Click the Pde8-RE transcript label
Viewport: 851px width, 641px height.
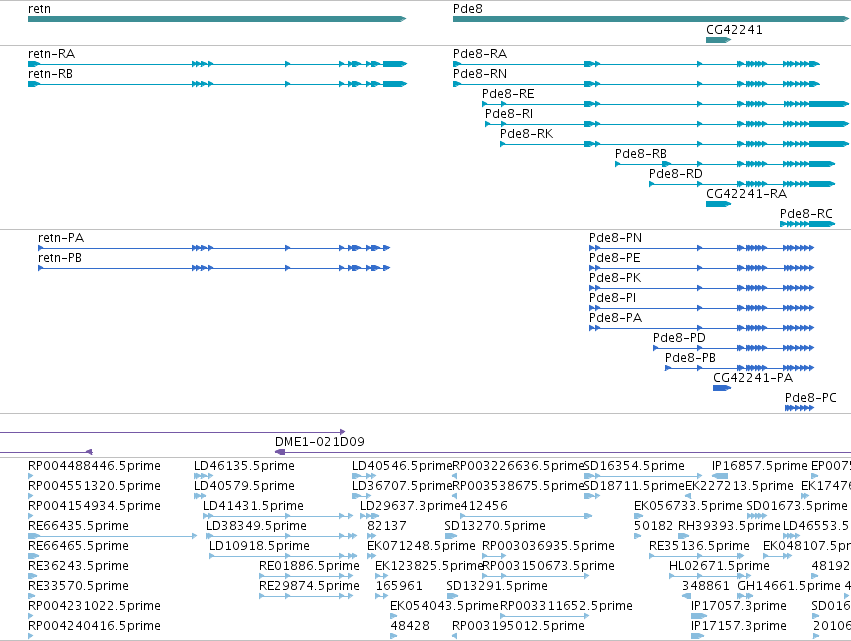pyautogui.click(x=508, y=94)
